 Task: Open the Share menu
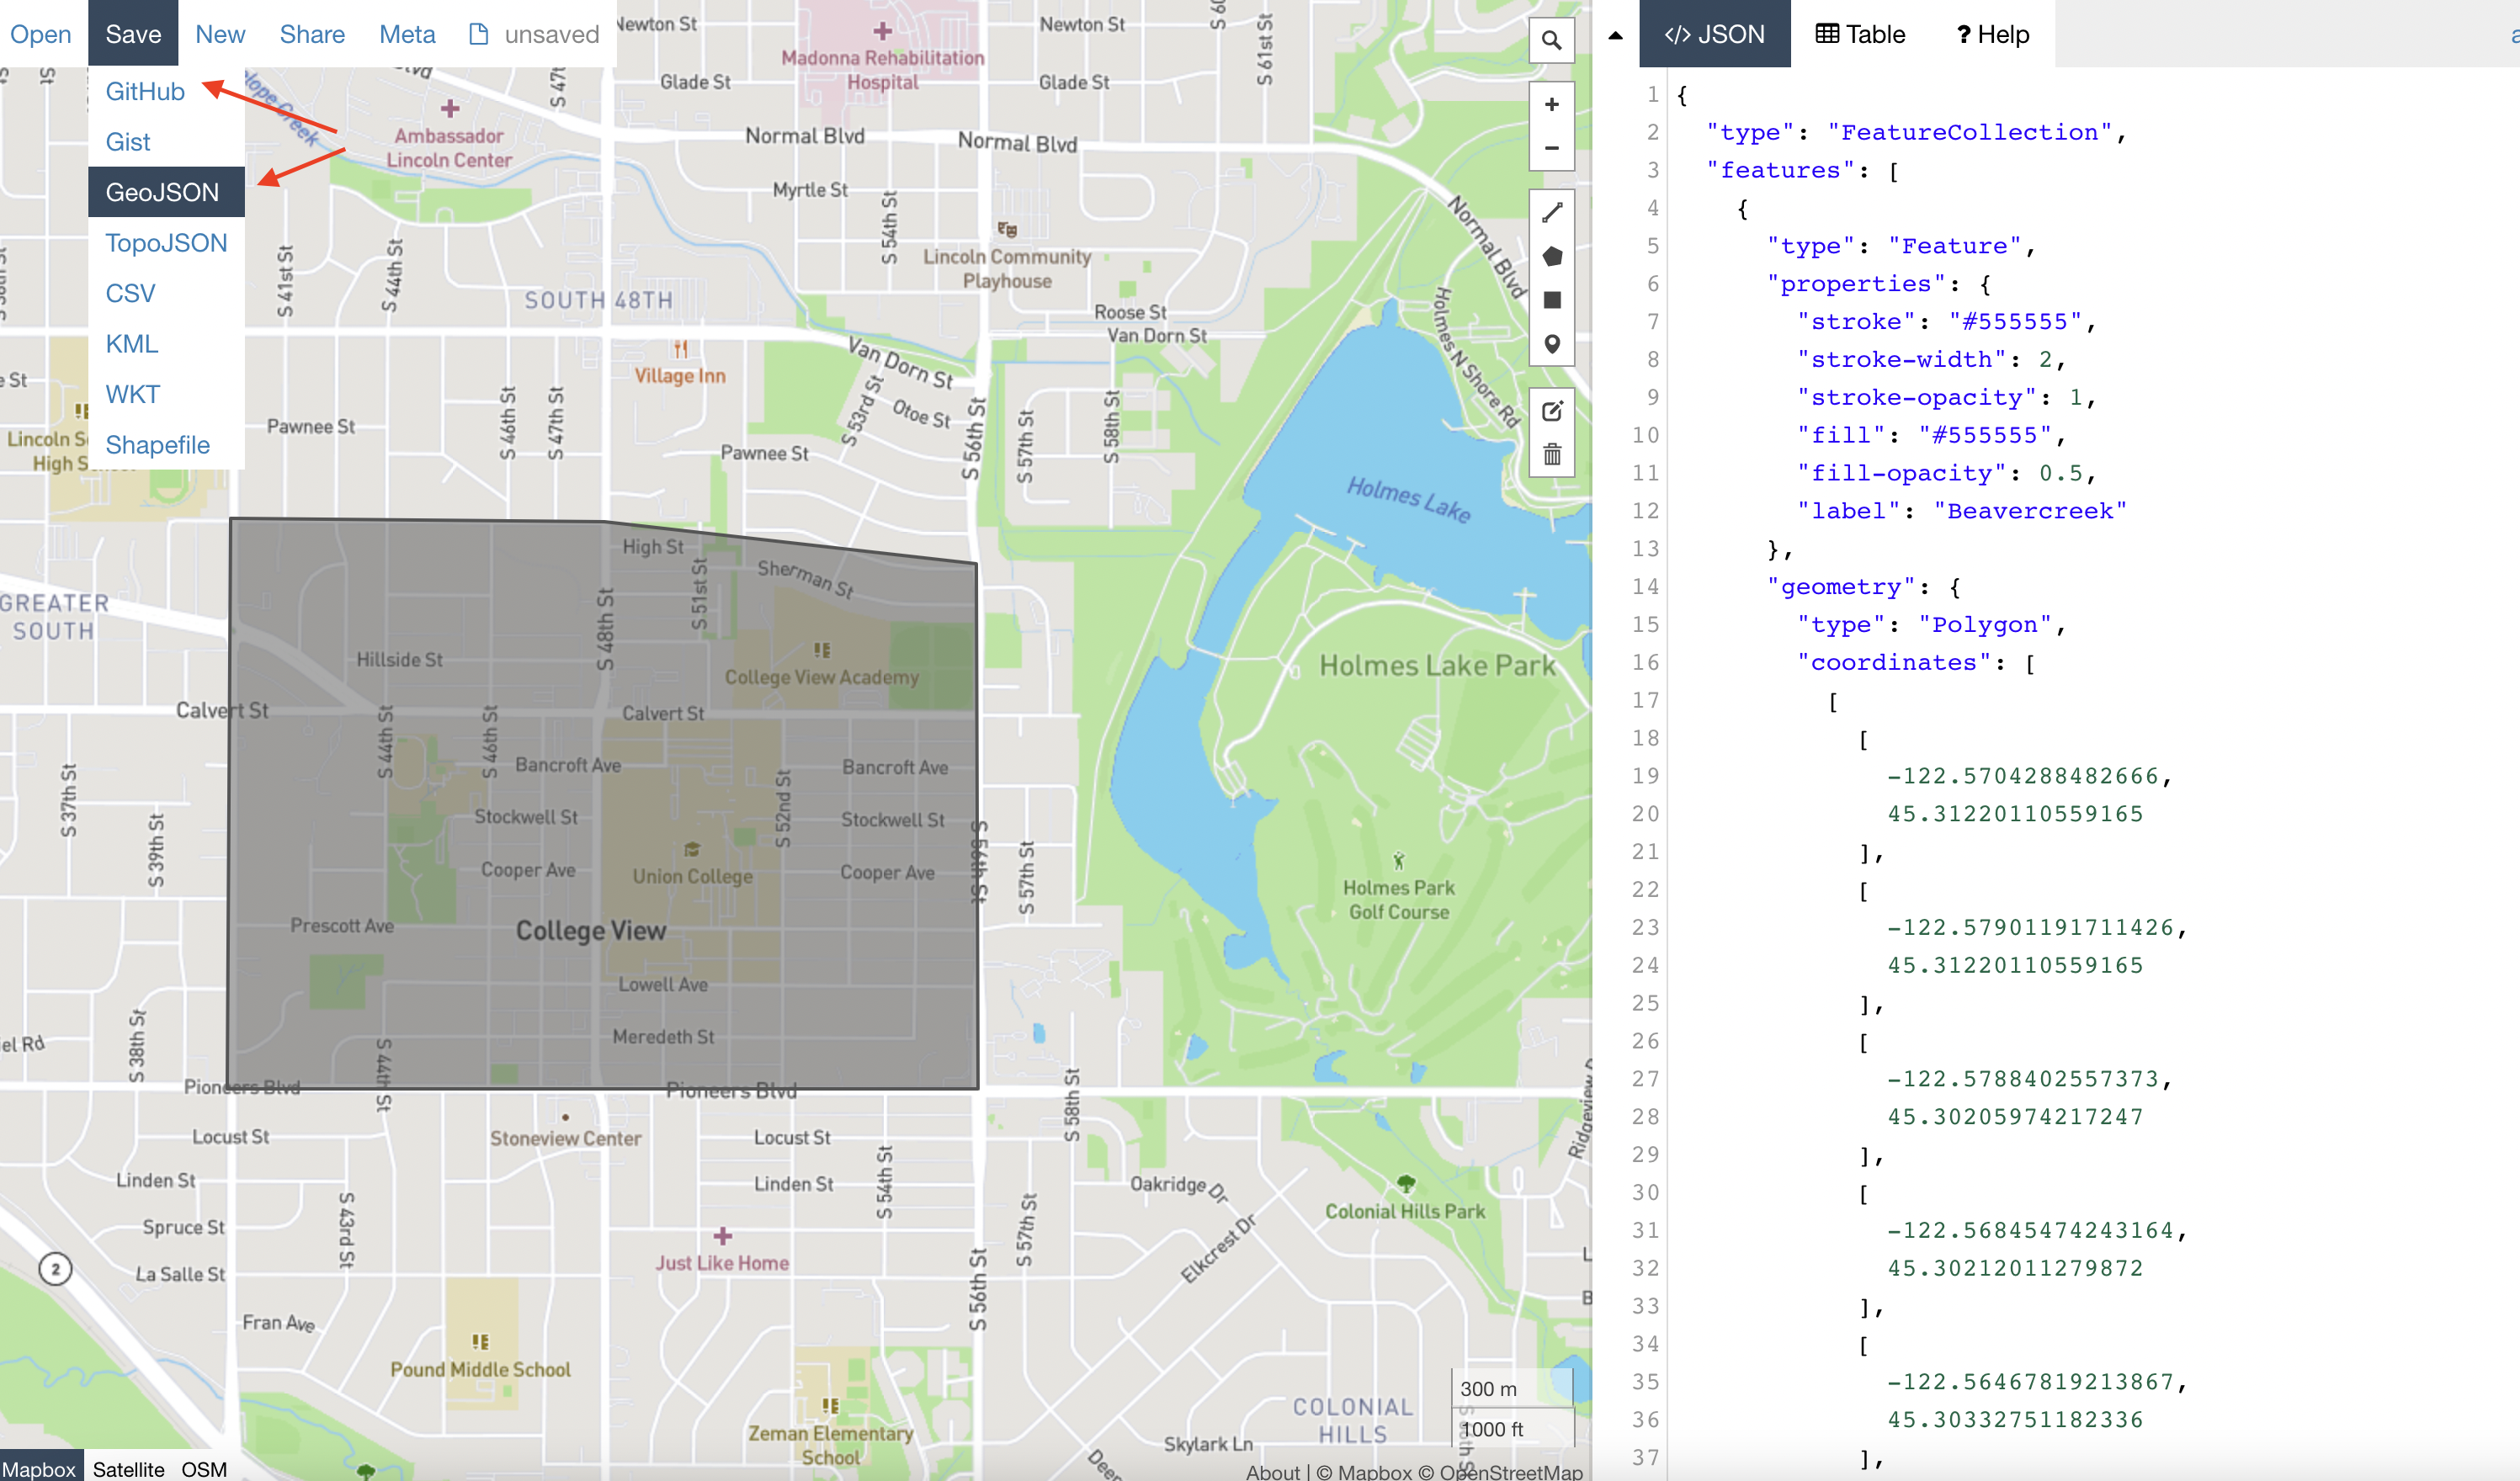pos(312,34)
